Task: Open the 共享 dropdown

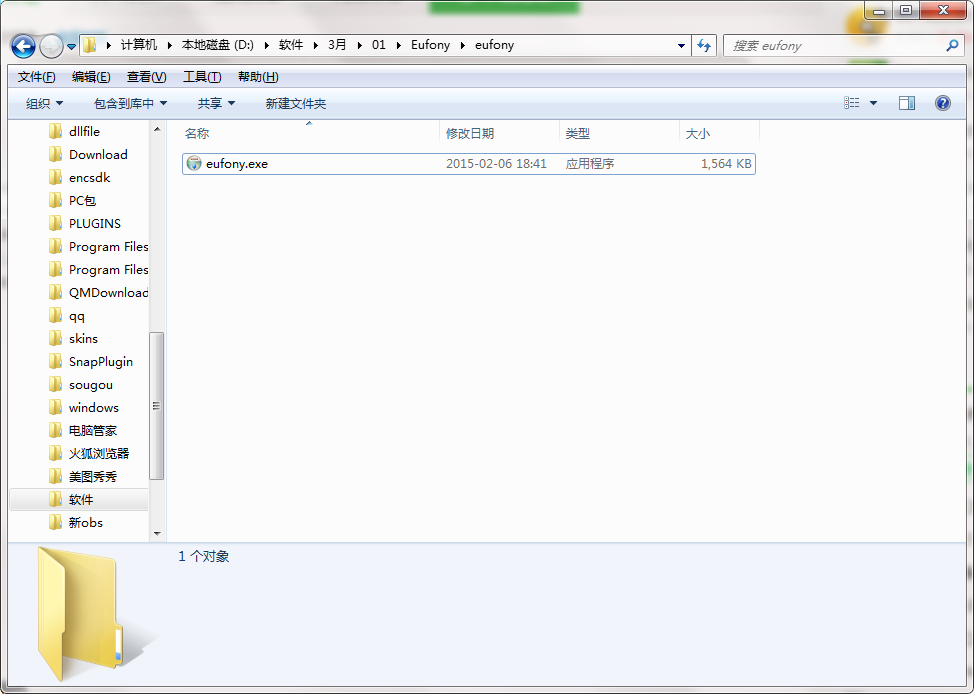Action: pos(216,104)
